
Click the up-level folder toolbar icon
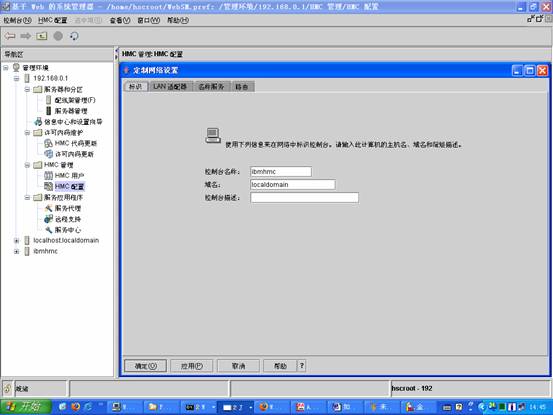pos(42,36)
